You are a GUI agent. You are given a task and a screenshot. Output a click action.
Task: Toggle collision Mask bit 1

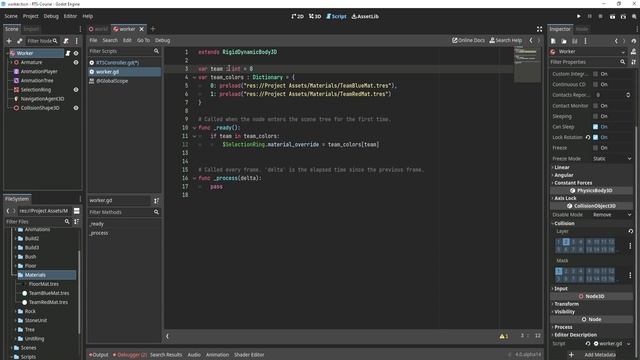pos(559,271)
